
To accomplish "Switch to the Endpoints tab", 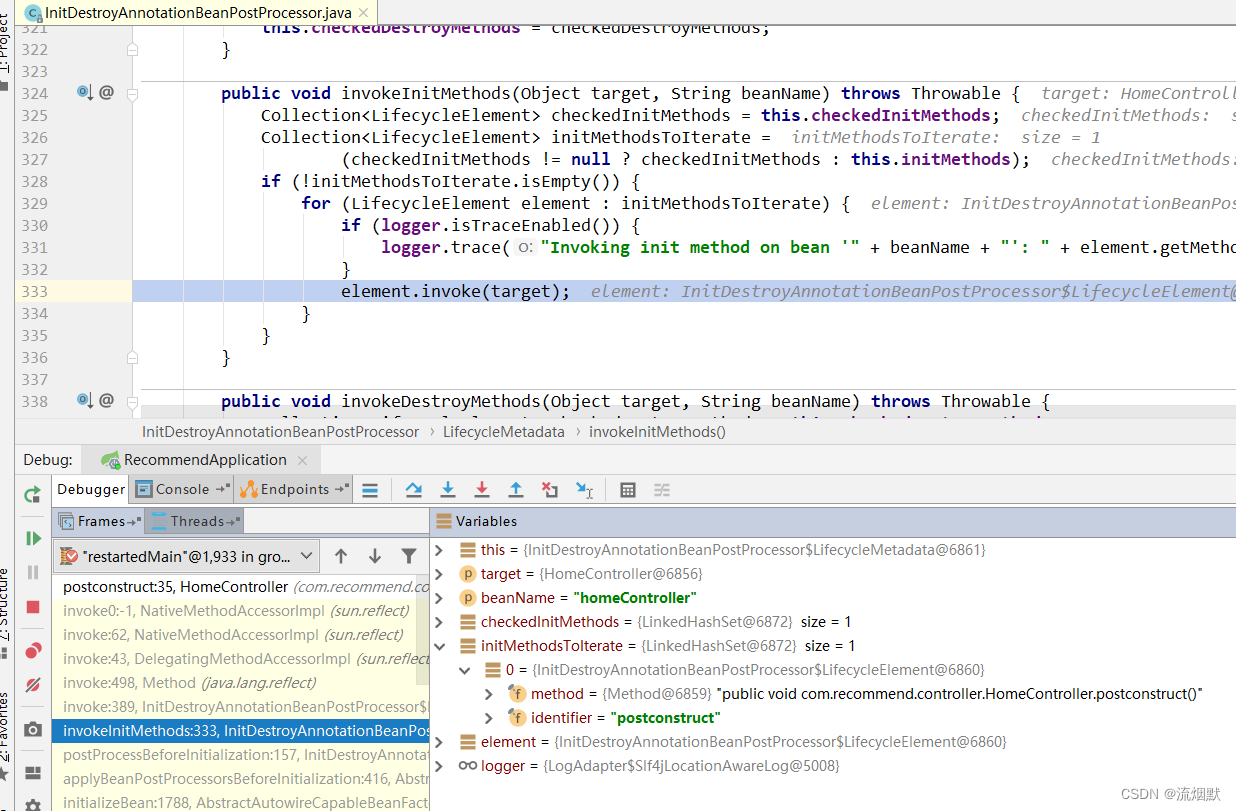I will 294,489.
